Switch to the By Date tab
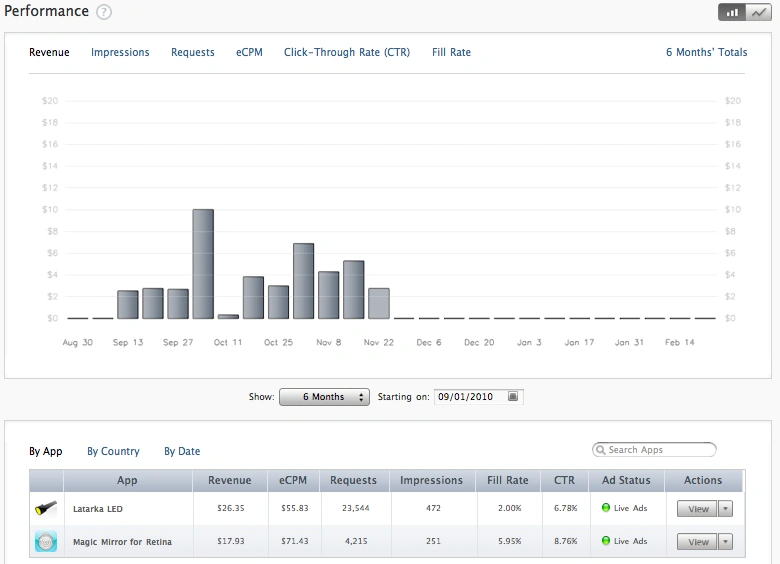 [182, 451]
